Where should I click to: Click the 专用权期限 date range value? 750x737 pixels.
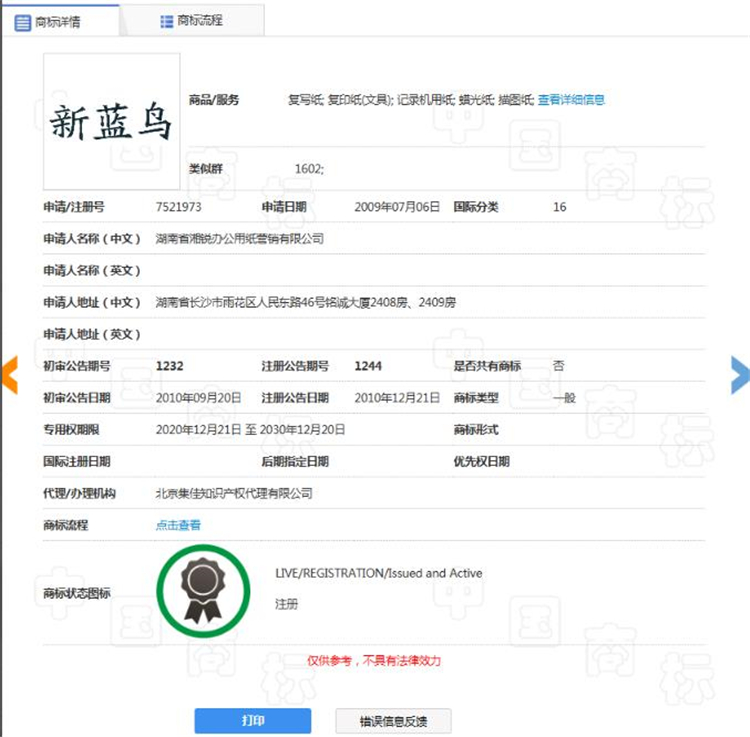coord(250,429)
